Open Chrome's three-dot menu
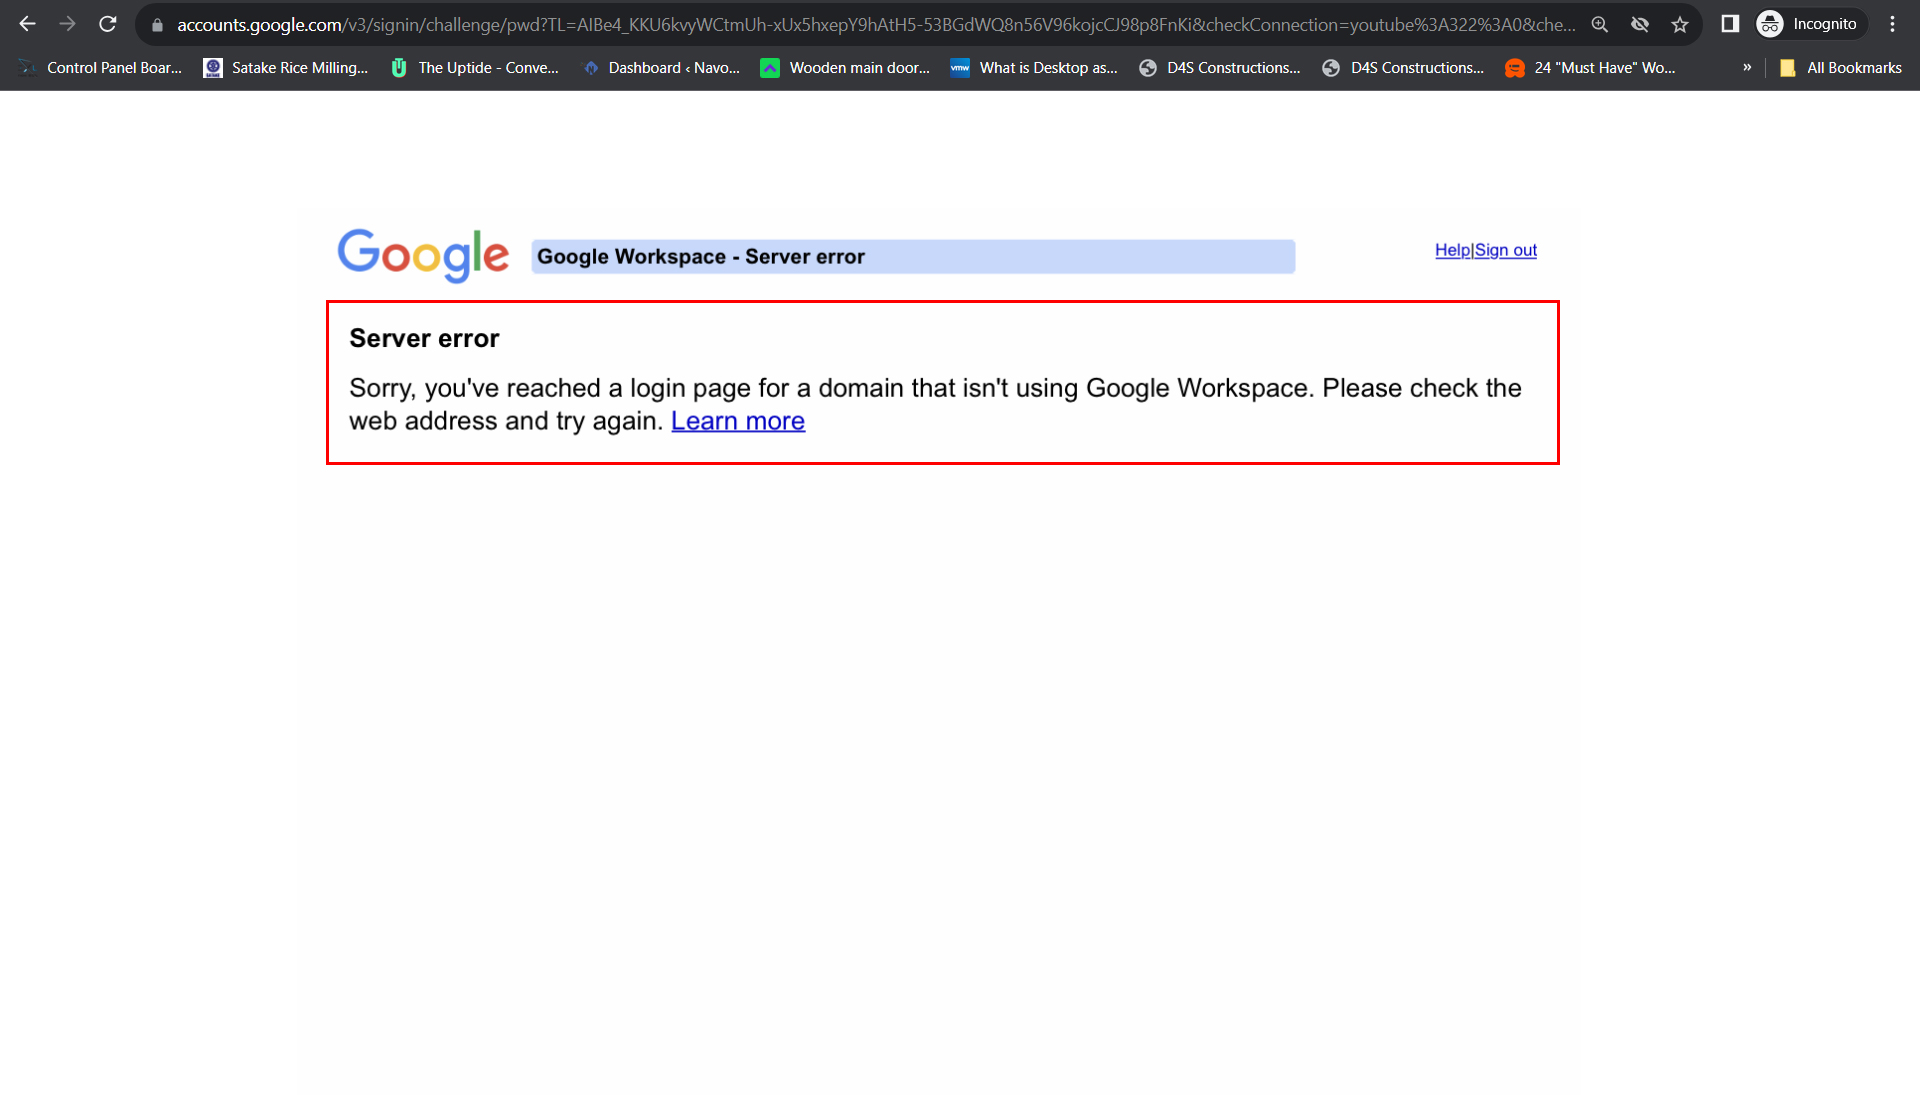 coord(1893,24)
